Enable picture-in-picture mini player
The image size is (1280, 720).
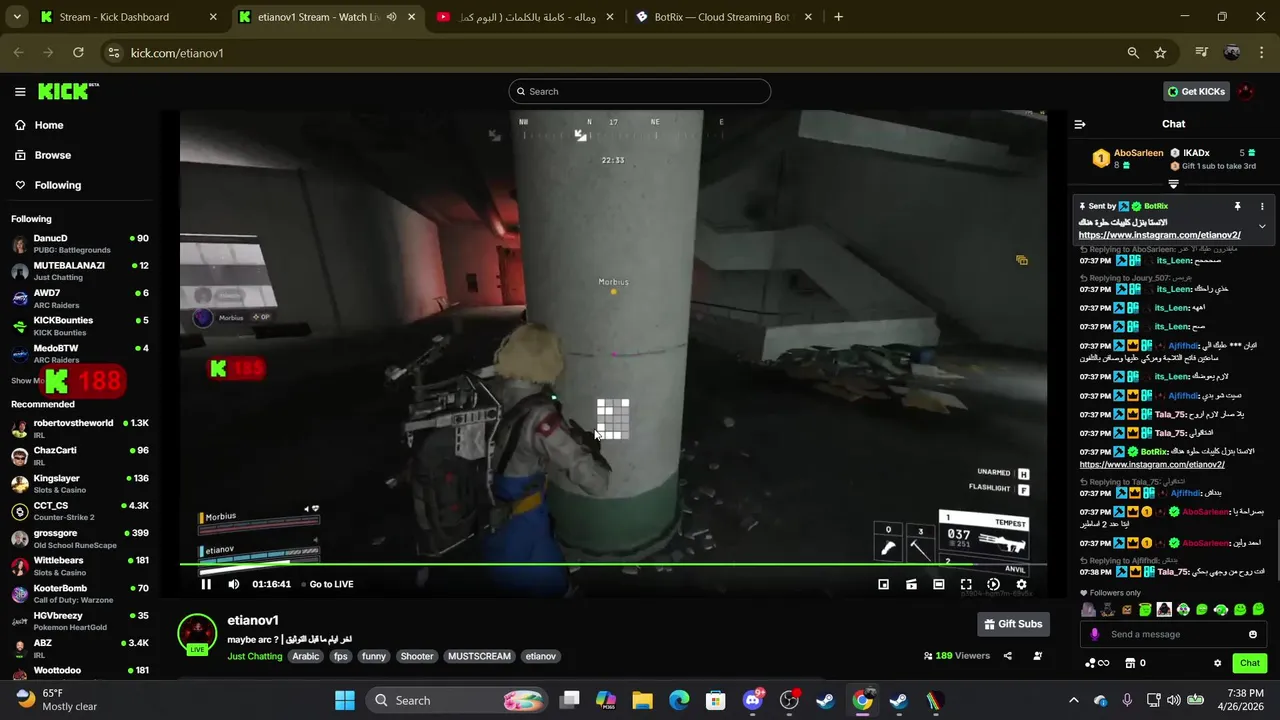[x=883, y=584]
